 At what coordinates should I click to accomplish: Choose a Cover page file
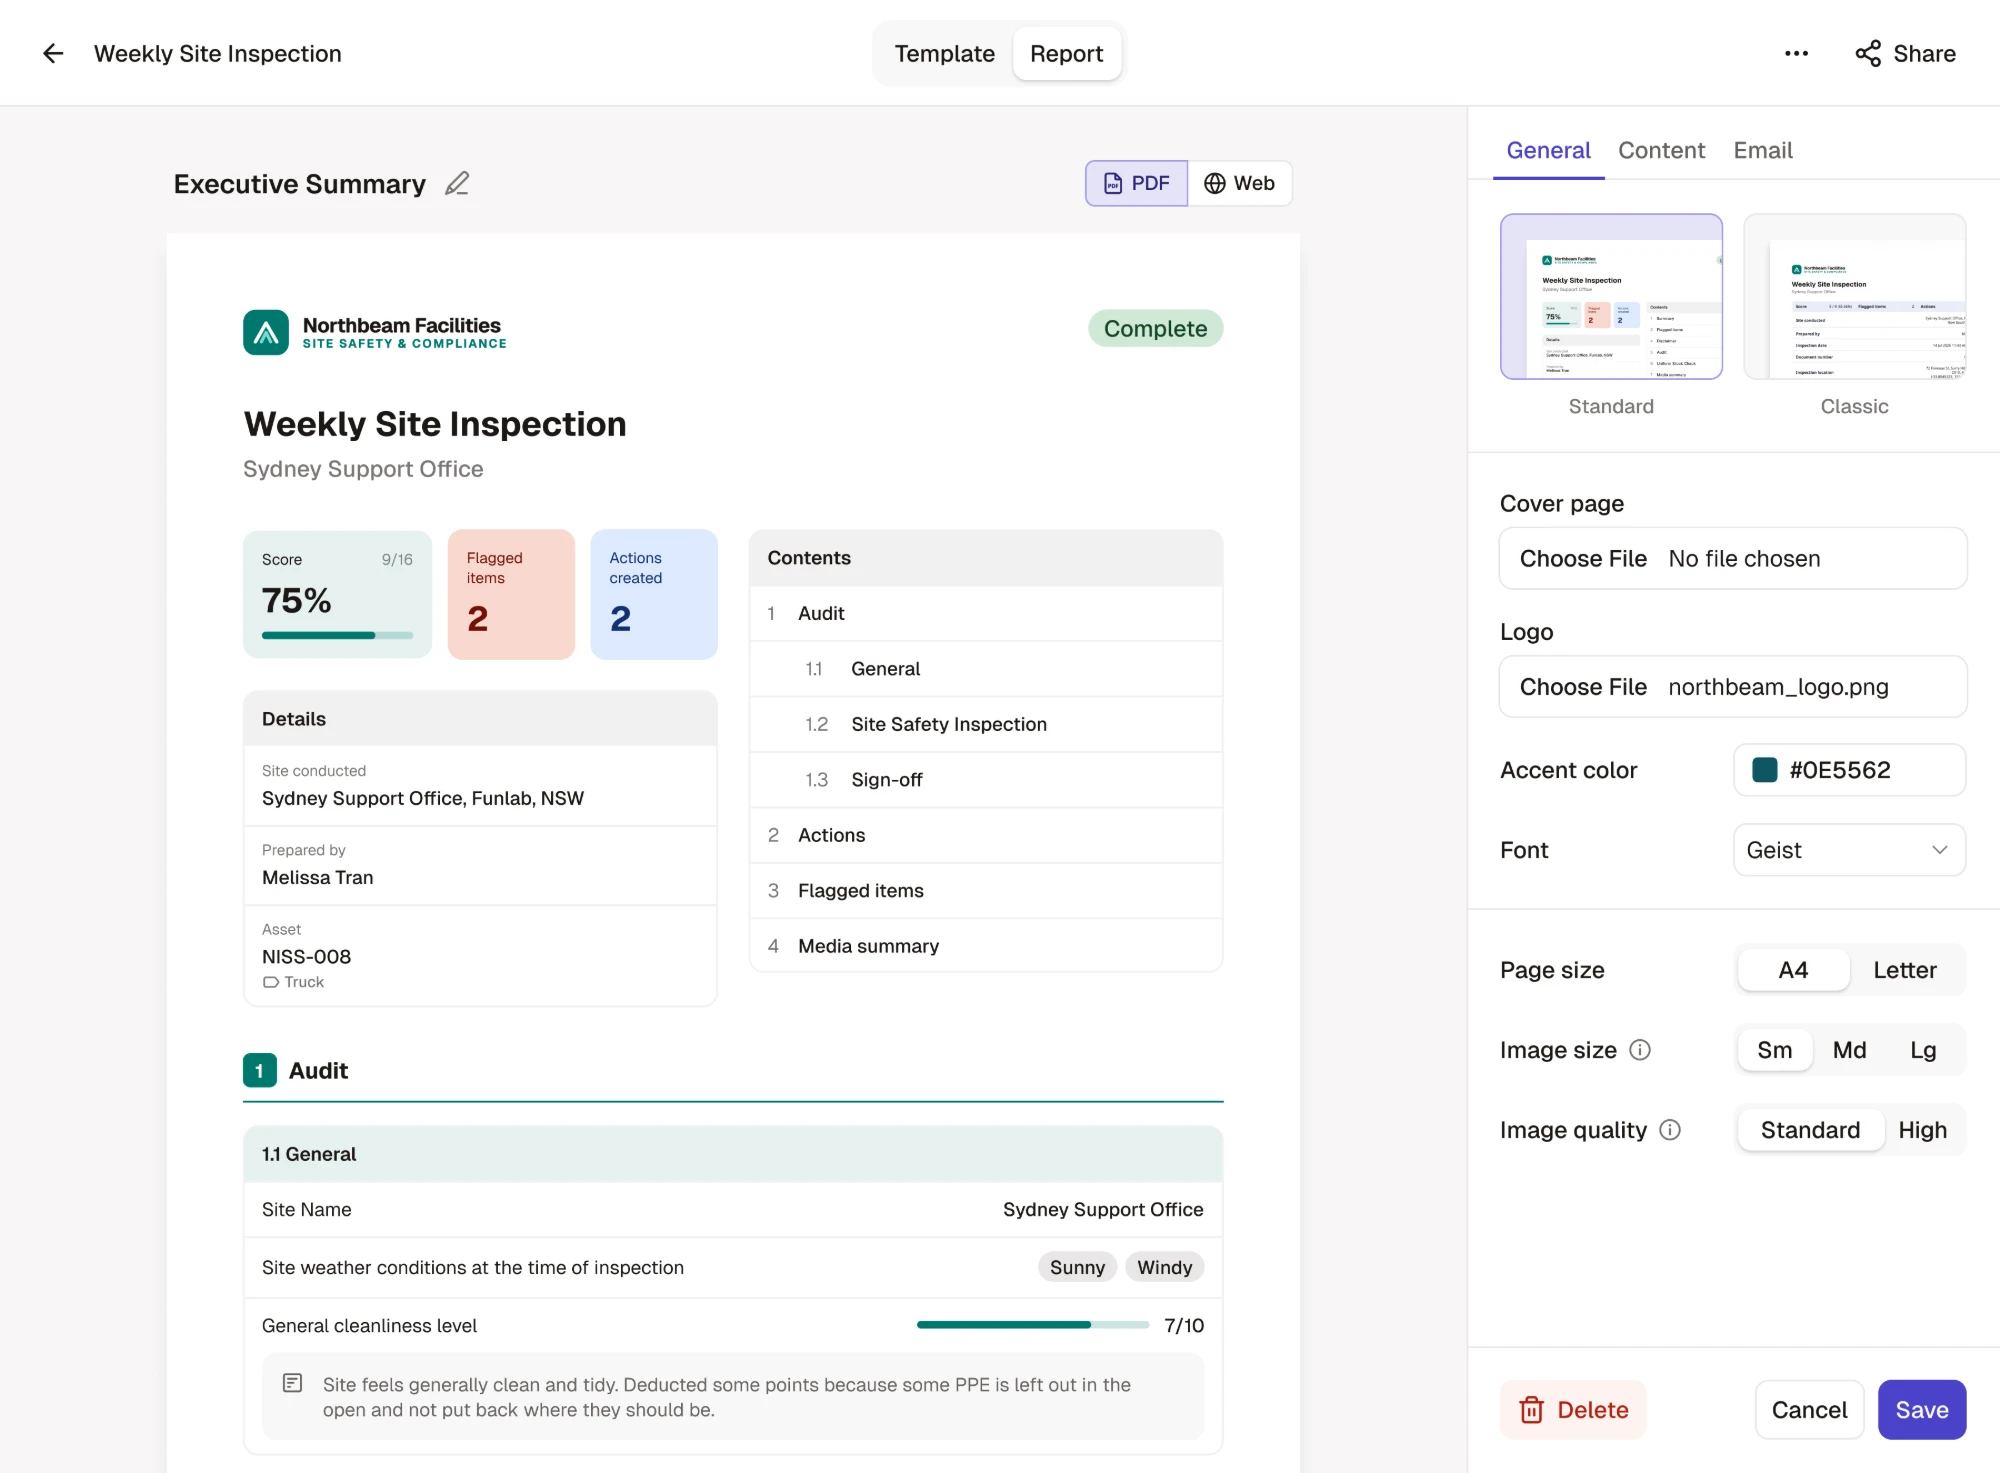coord(1733,558)
